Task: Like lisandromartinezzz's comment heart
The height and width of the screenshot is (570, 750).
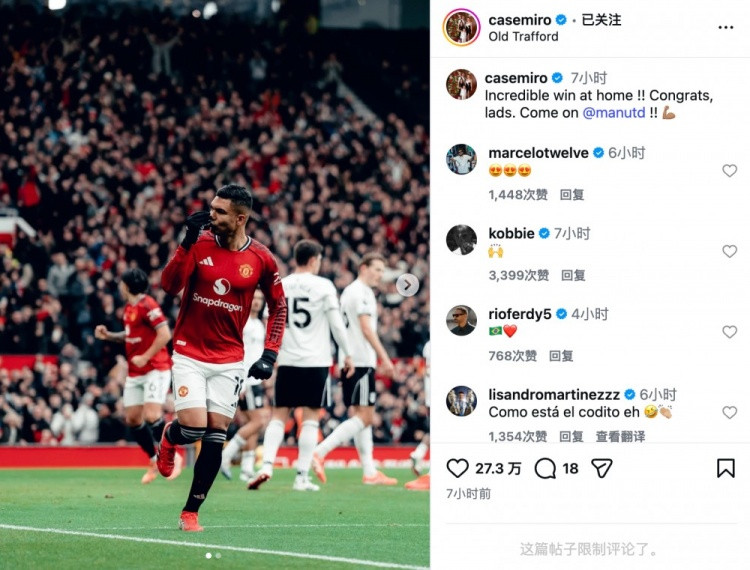Action: point(729,412)
